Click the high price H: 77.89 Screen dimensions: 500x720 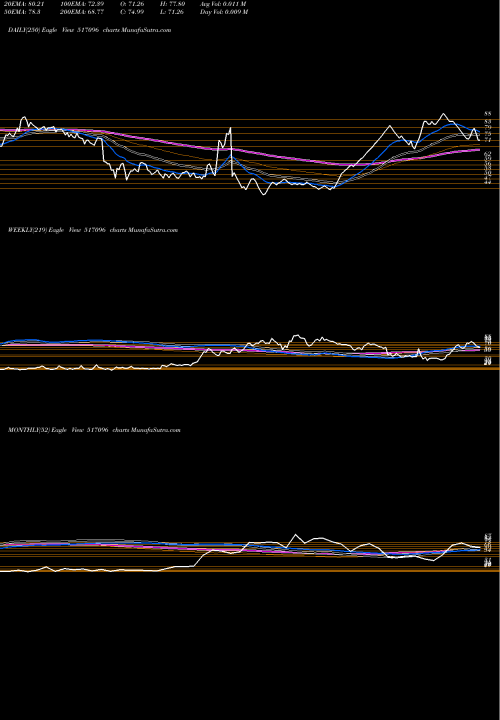[172, 4]
